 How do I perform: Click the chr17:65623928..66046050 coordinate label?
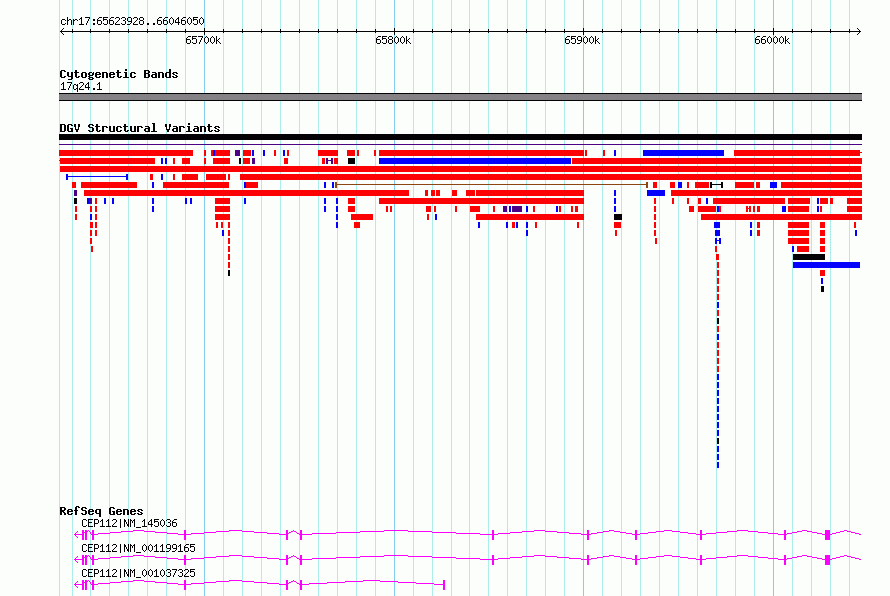132,21
